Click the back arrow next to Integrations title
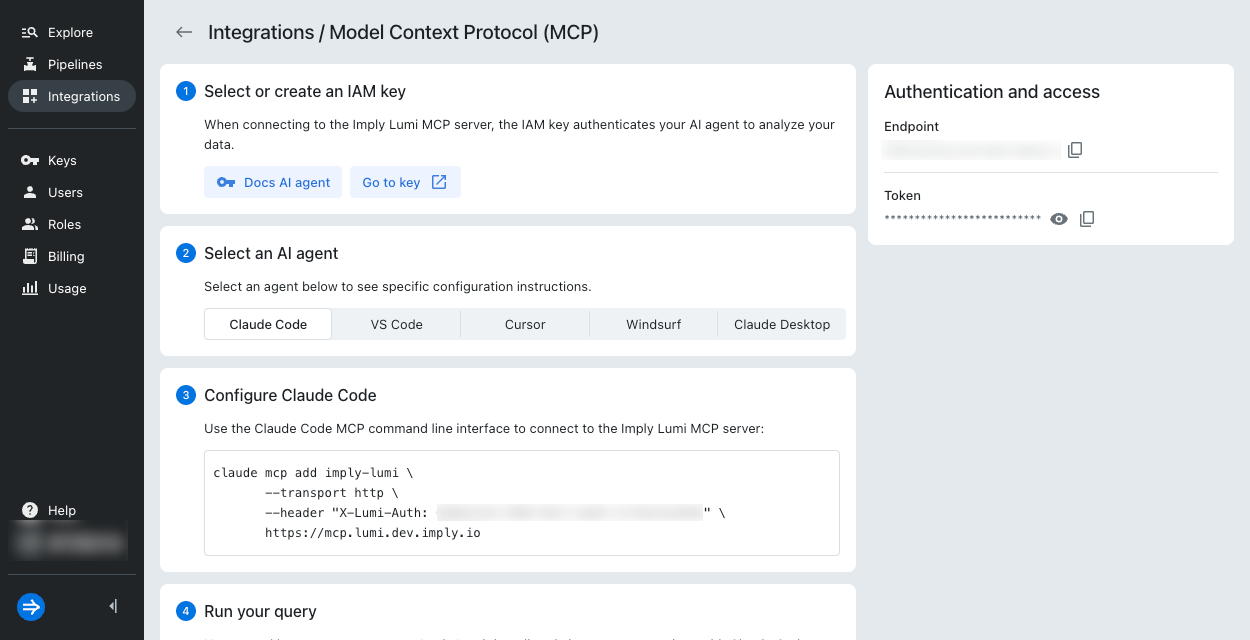1250x640 pixels. (184, 32)
